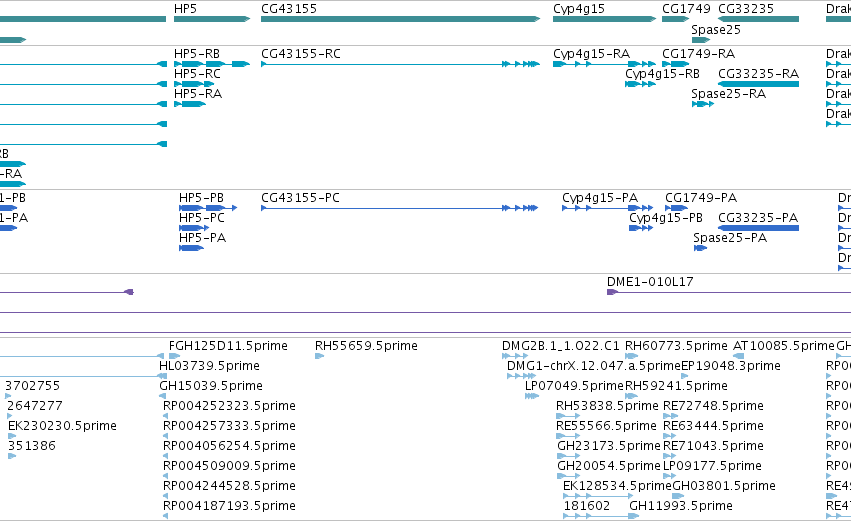Click EST GH20054.5prime
This screenshot has width=851, height=521.
pos(608,466)
